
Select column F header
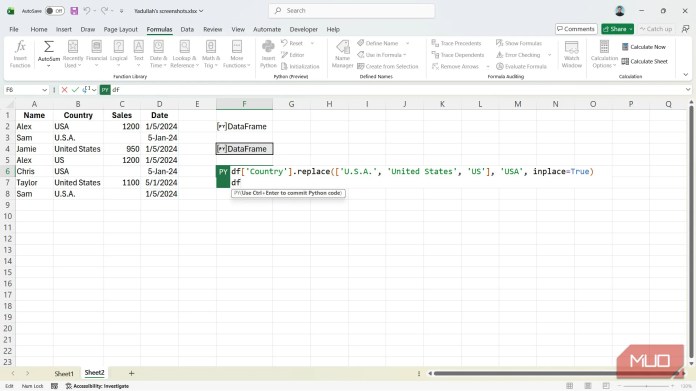click(245, 104)
